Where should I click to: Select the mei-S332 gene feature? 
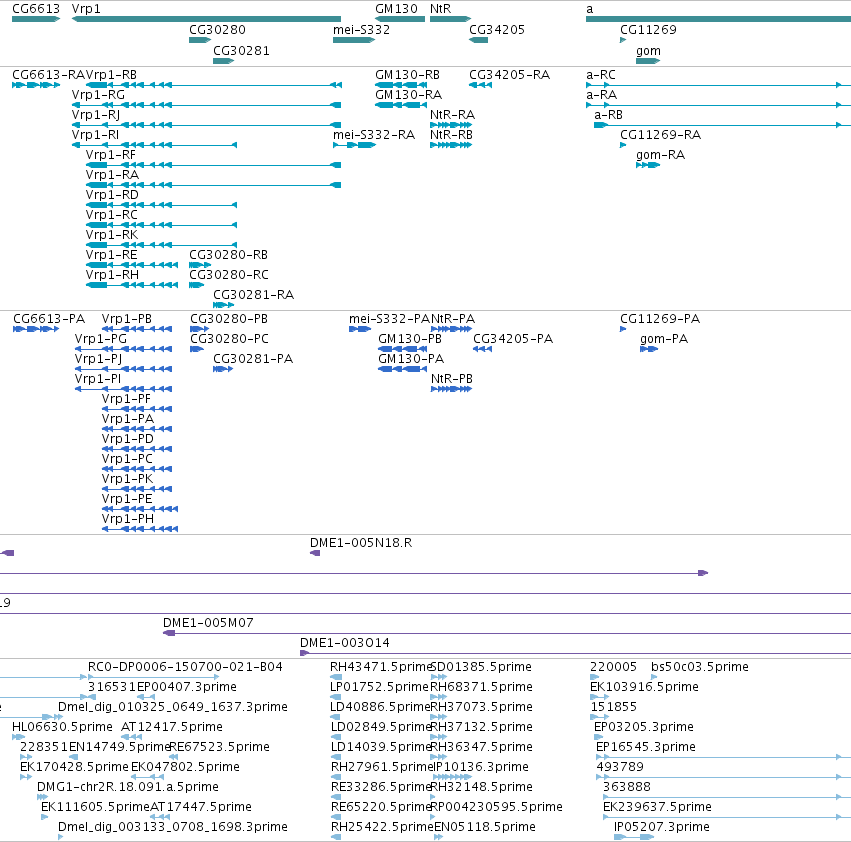(x=354, y=40)
